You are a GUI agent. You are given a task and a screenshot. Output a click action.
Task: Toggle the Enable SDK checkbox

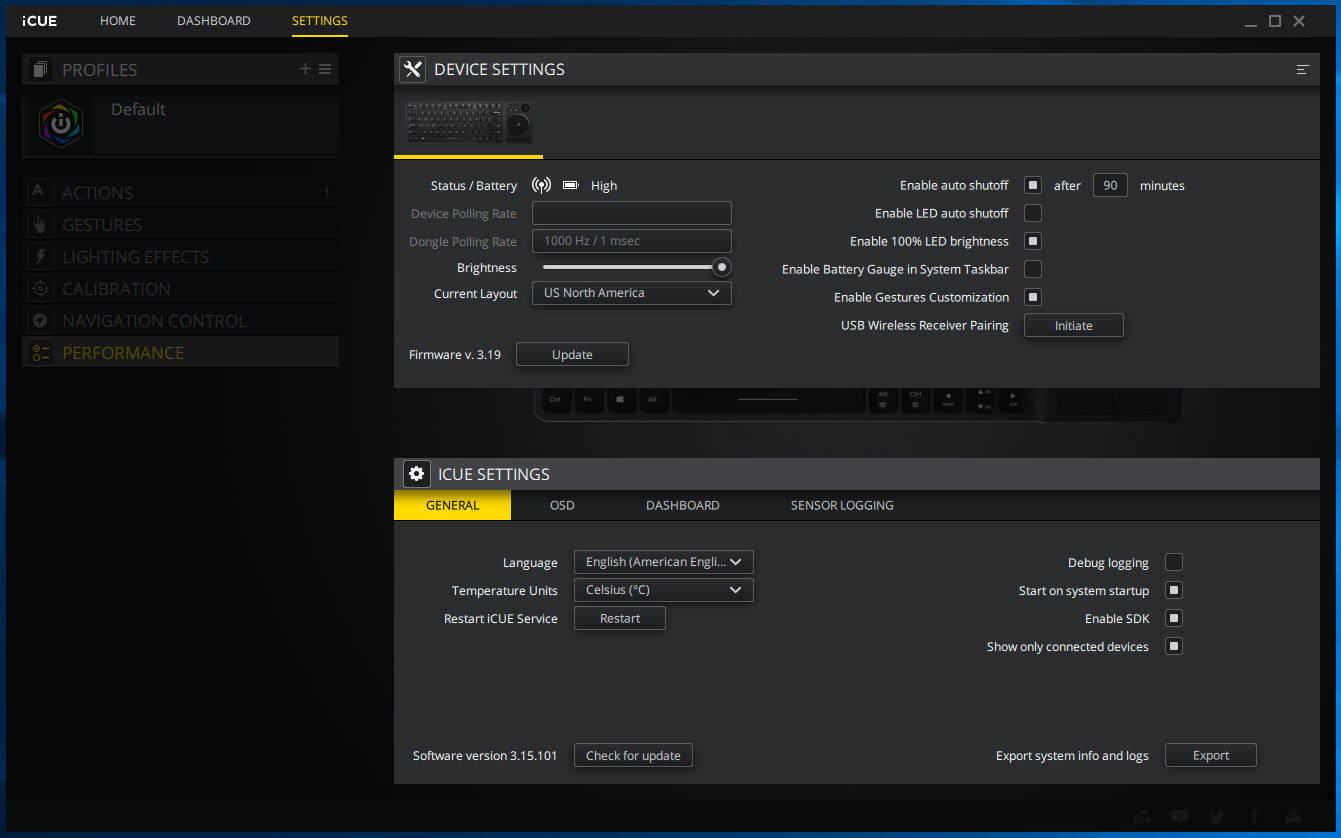[x=1174, y=618]
